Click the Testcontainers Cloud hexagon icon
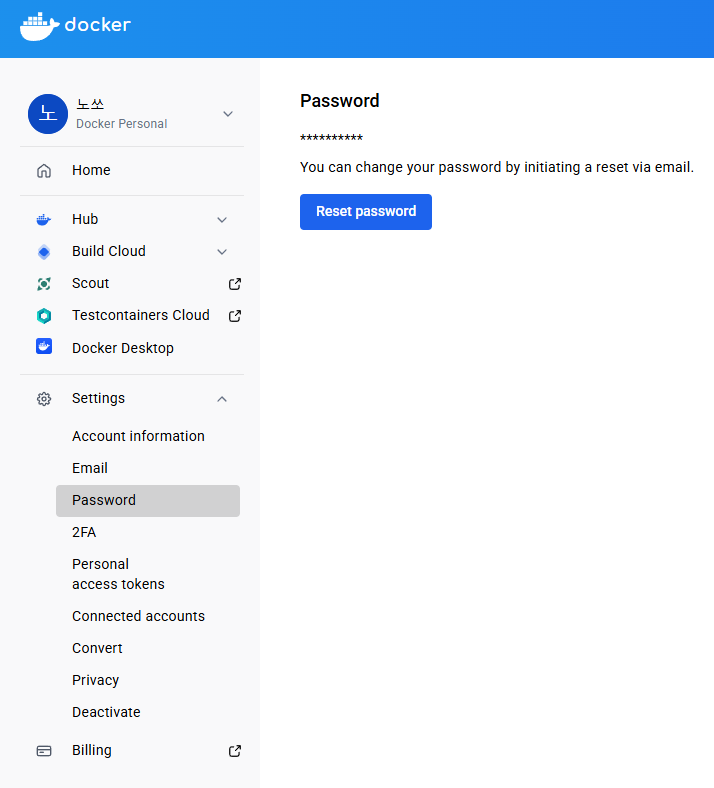 point(44,316)
